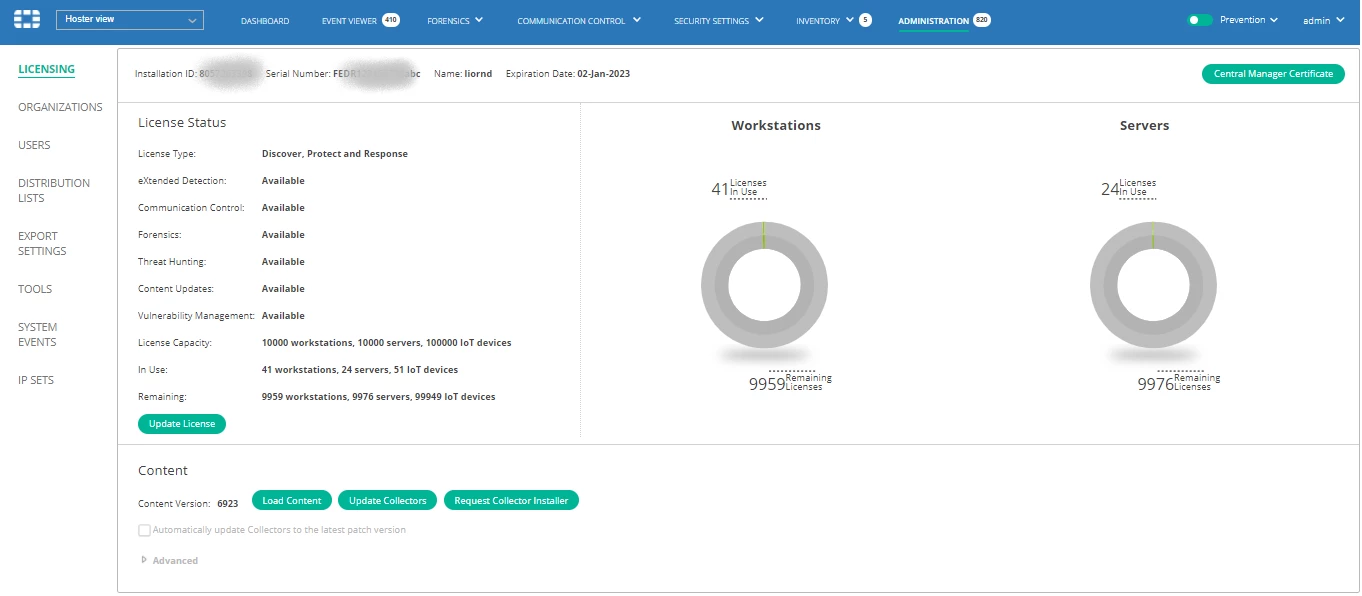Click the Central Manager Certificate button

click(1273, 74)
